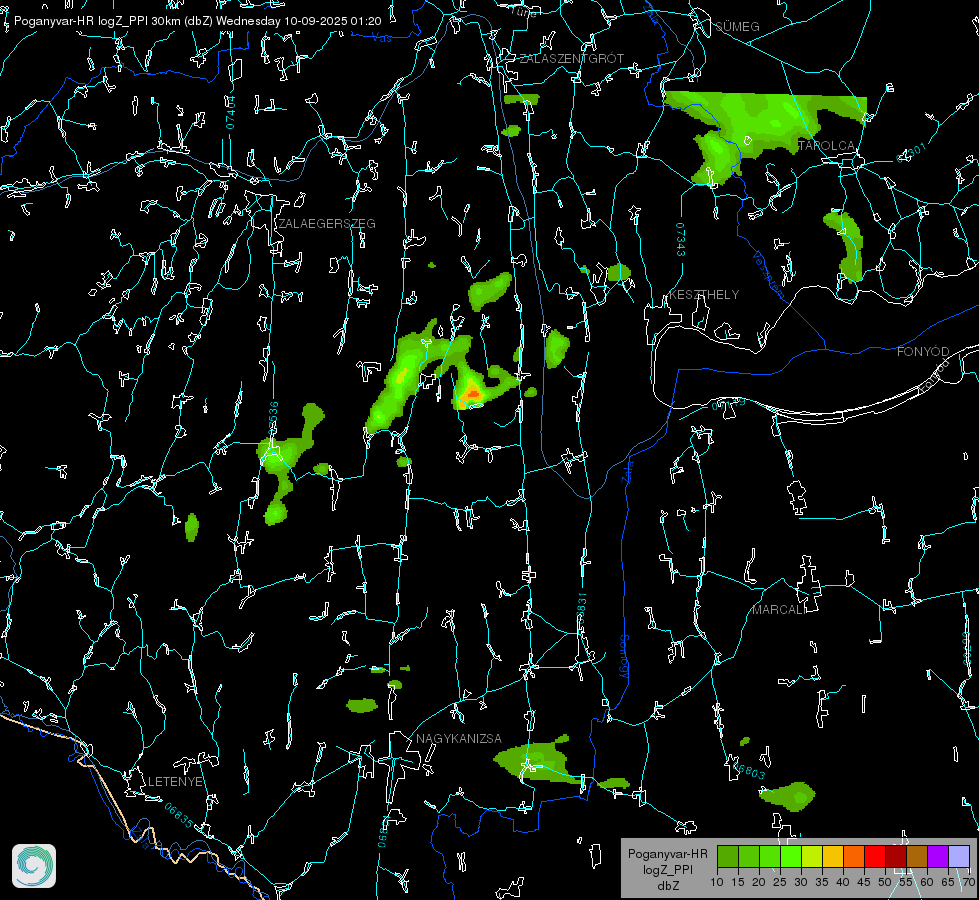
Task: Click the ZALASZENTGRÓT city label
Action: (x=571, y=59)
